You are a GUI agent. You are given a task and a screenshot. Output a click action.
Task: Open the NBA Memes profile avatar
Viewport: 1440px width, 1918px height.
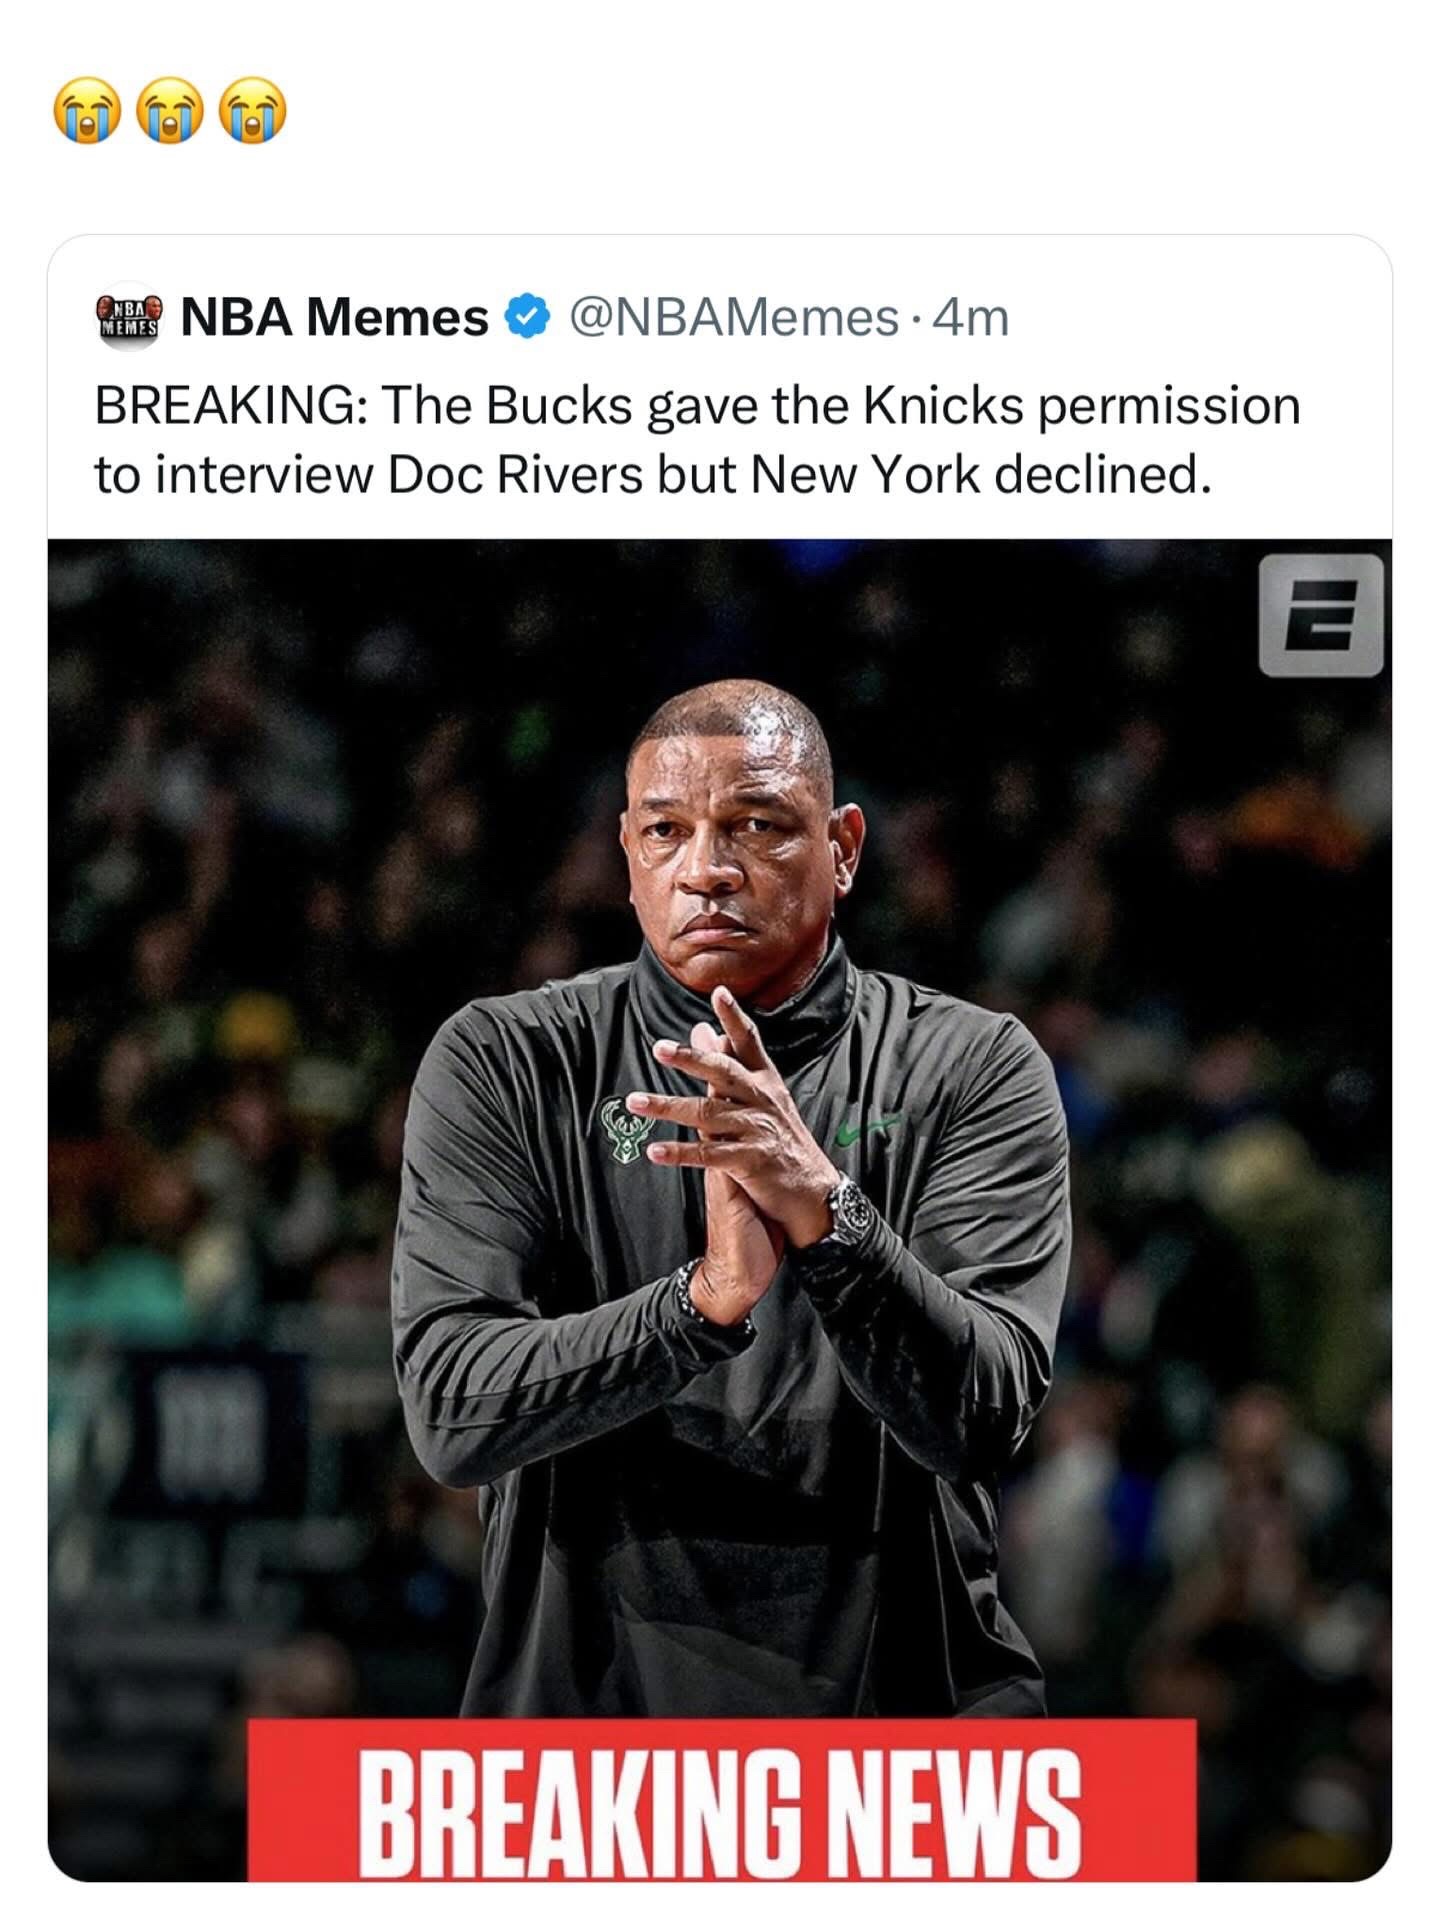tap(128, 316)
